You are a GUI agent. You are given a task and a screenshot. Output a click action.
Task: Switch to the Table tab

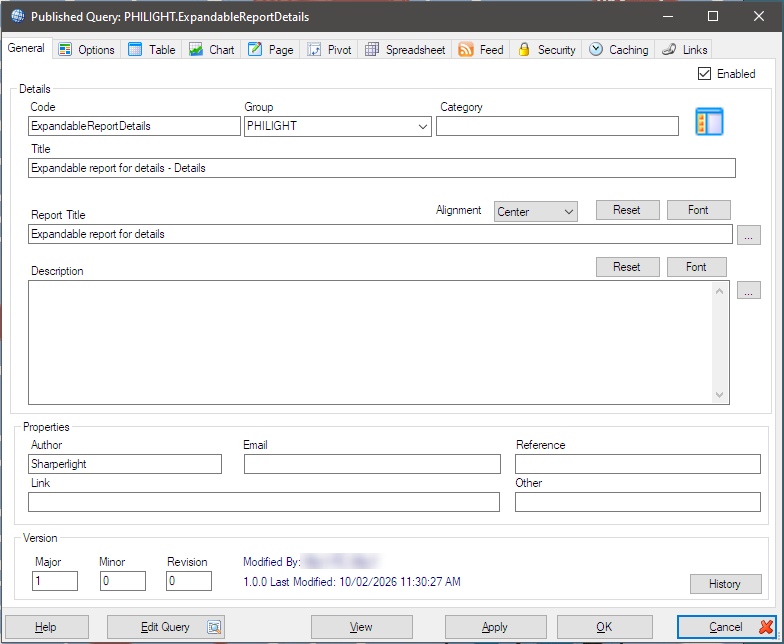[152, 50]
